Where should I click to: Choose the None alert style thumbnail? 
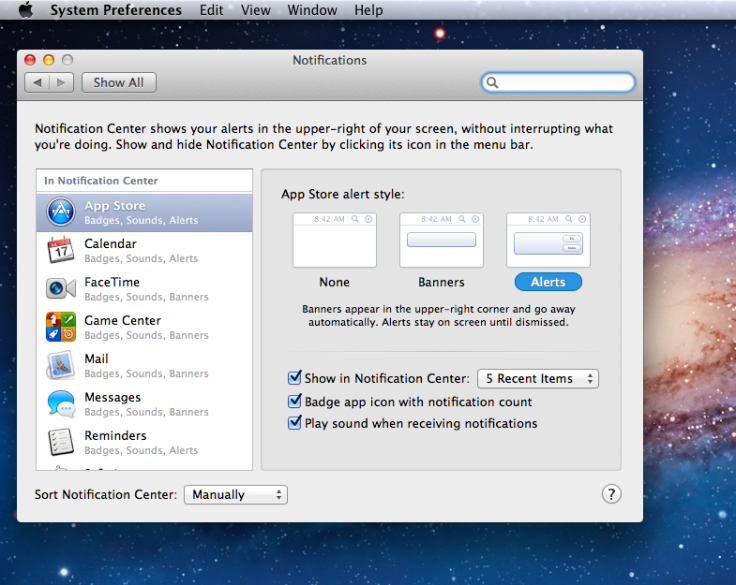(335, 240)
